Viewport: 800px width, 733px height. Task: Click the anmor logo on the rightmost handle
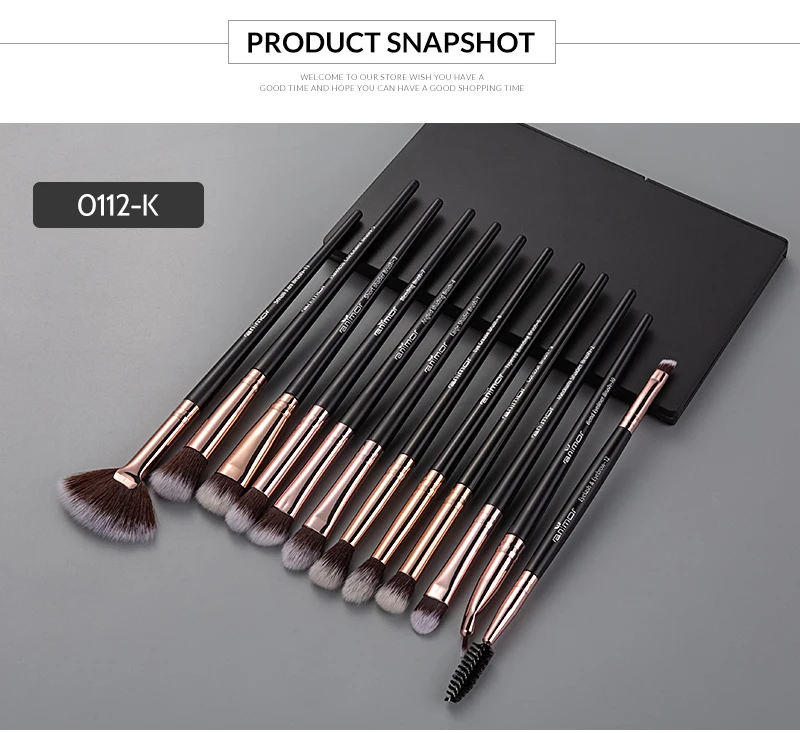(x=565, y=527)
